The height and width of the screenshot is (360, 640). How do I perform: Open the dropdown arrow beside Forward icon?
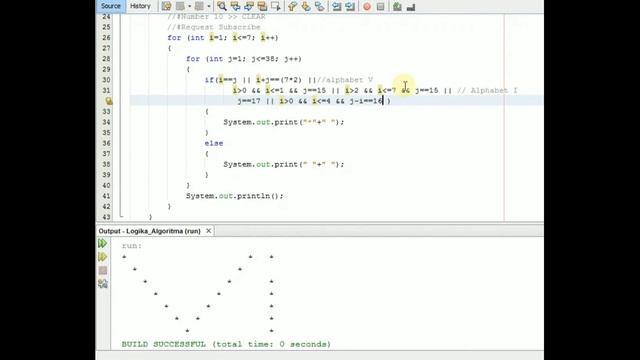tap(209, 6)
